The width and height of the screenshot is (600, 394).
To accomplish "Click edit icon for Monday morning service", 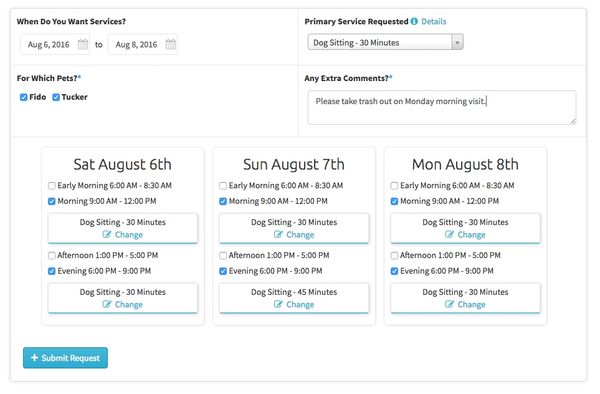I will tap(449, 234).
